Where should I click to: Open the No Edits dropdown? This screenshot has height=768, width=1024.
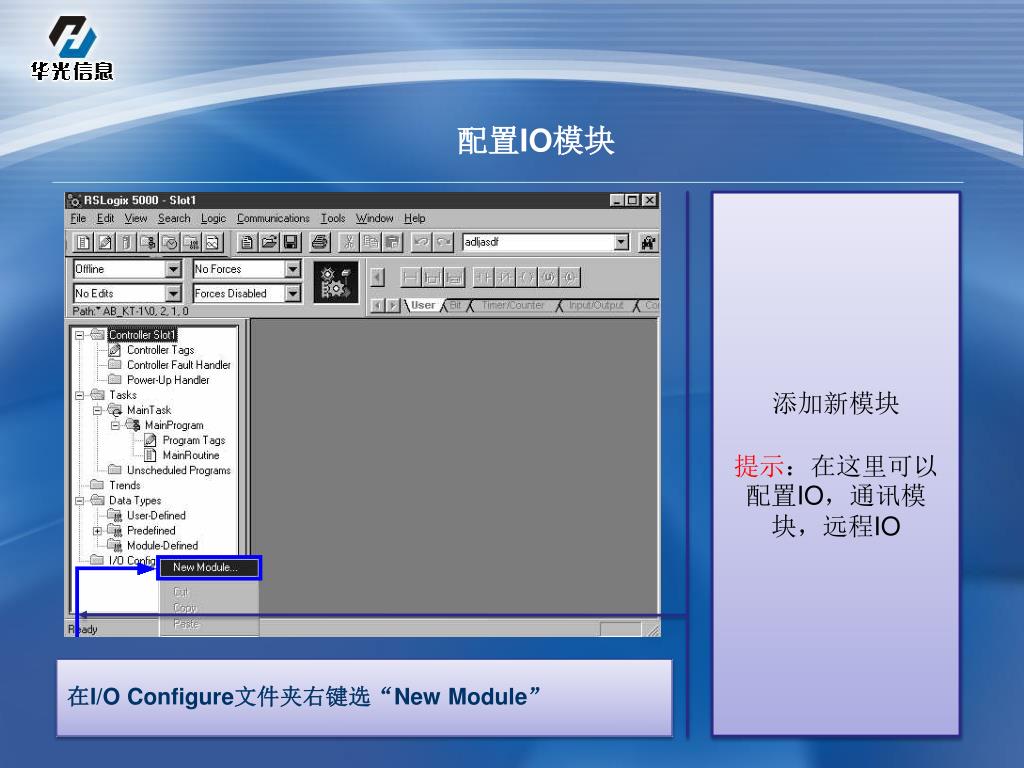click(173, 293)
